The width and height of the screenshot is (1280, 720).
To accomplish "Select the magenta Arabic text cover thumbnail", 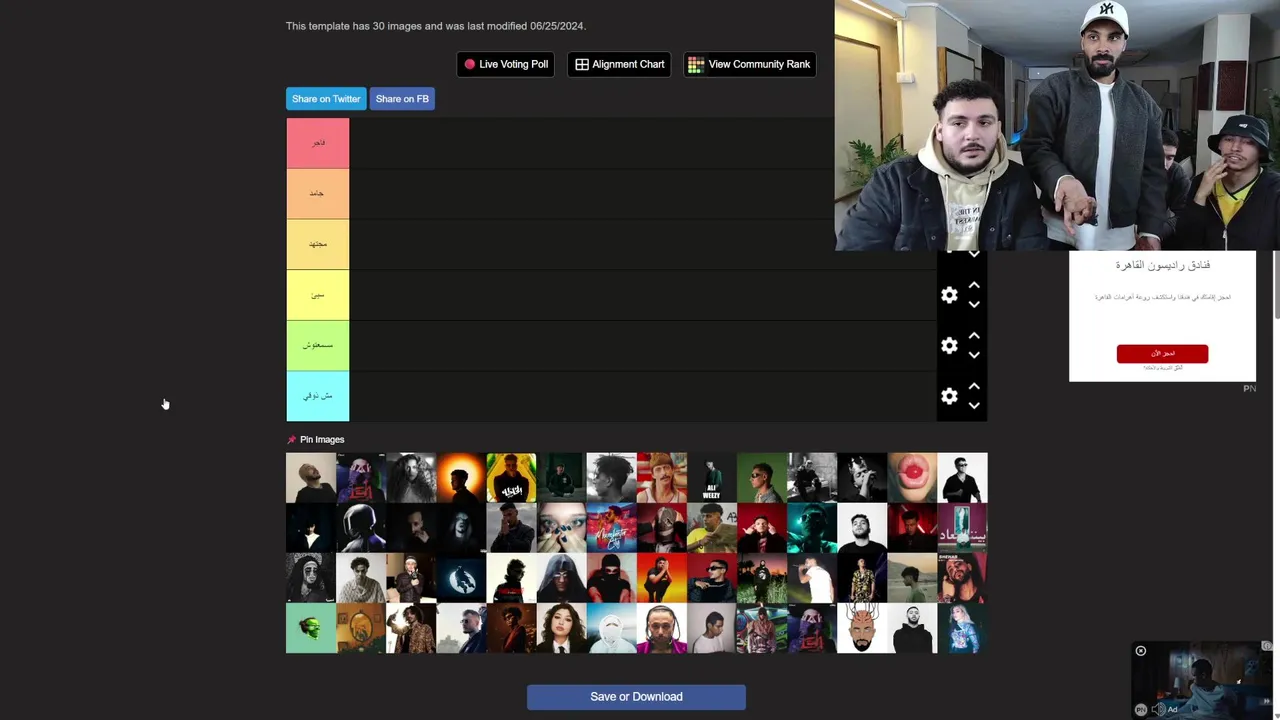I will pos(962,528).
